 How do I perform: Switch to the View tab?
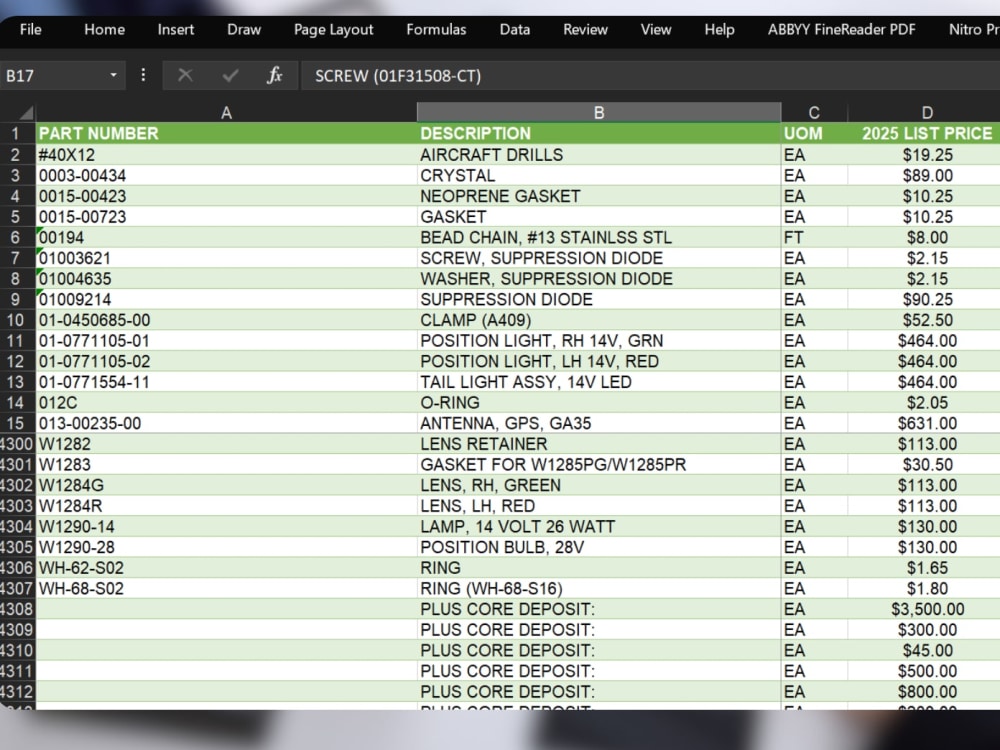tap(656, 29)
